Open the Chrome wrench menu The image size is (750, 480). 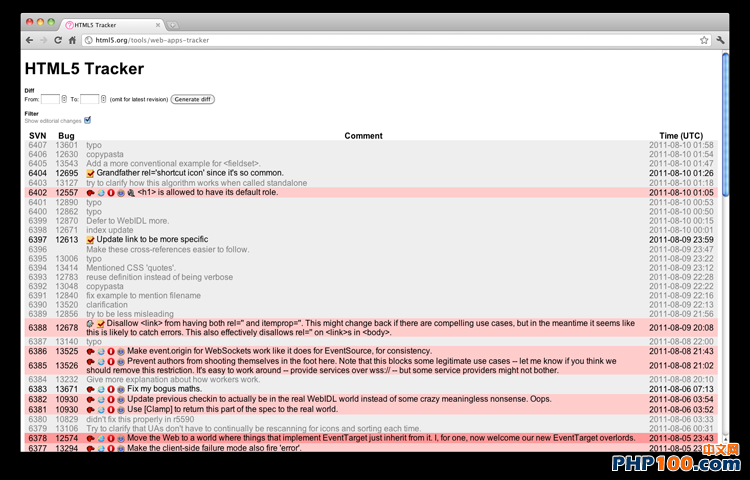click(720, 40)
